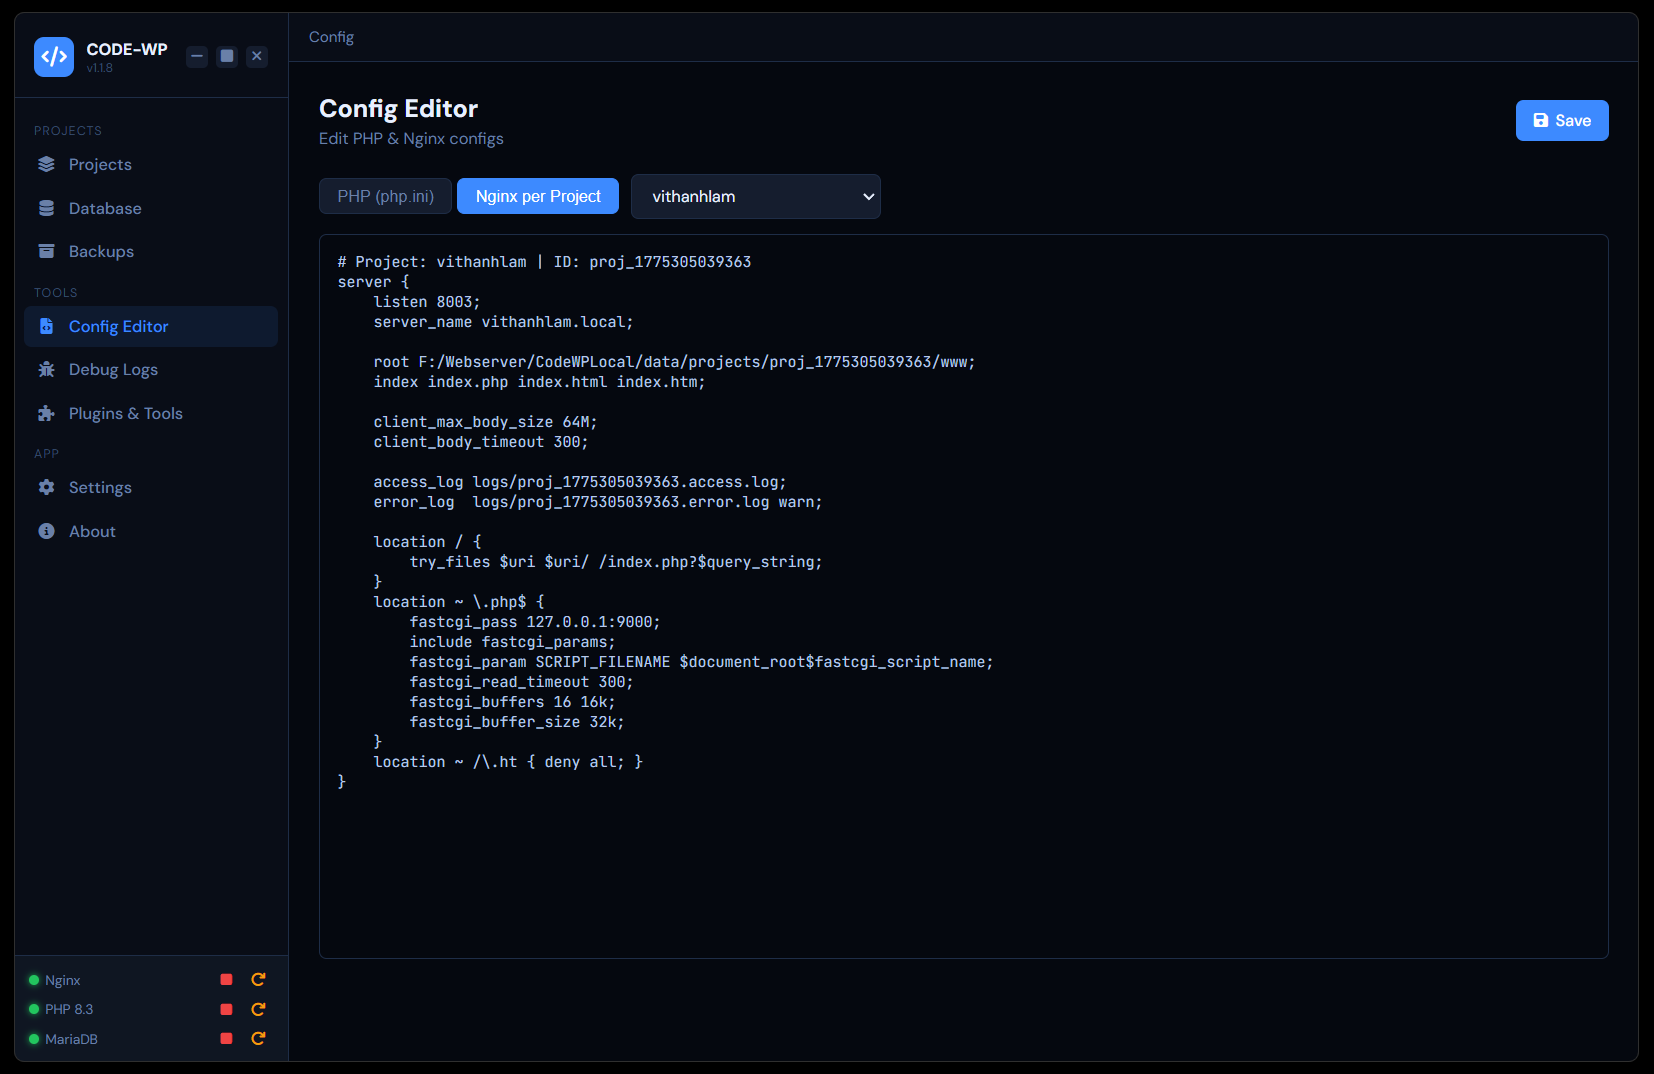1654x1074 pixels.
Task: Open the Settings page
Action: pos(100,488)
